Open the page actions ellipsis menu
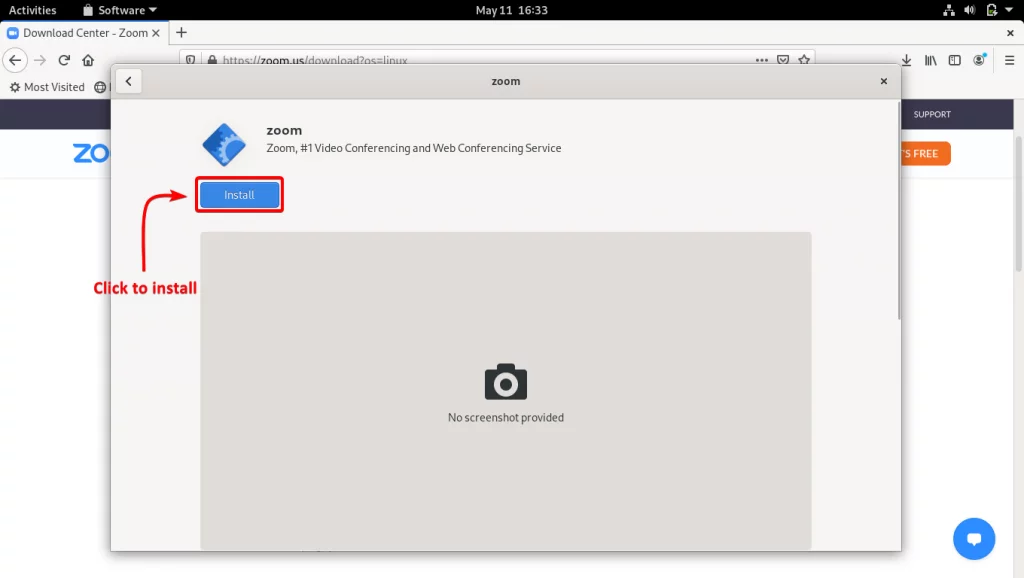The image size is (1024, 578). 762,60
